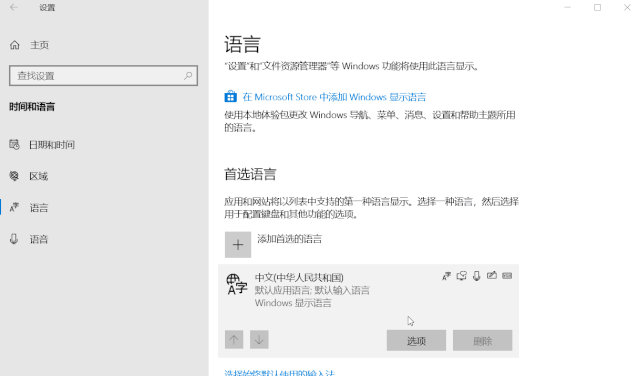Click the handwriting feature icon
Viewport: 639px width, 376px height.
point(492,275)
